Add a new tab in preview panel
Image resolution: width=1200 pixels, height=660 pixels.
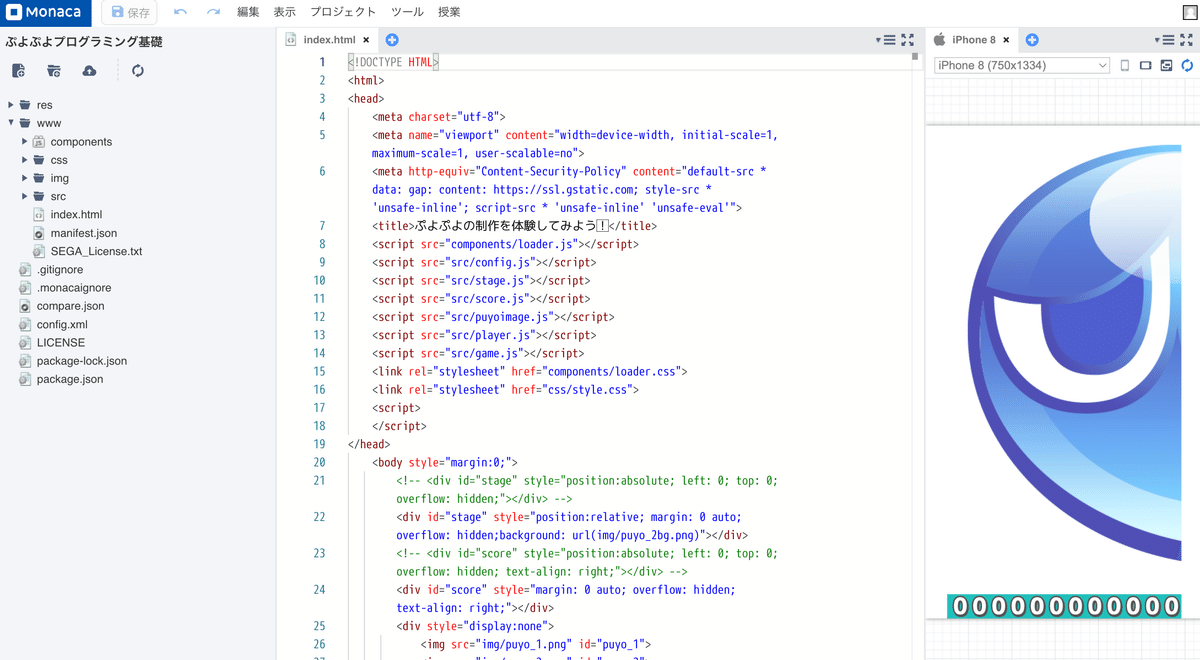point(1032,40)
